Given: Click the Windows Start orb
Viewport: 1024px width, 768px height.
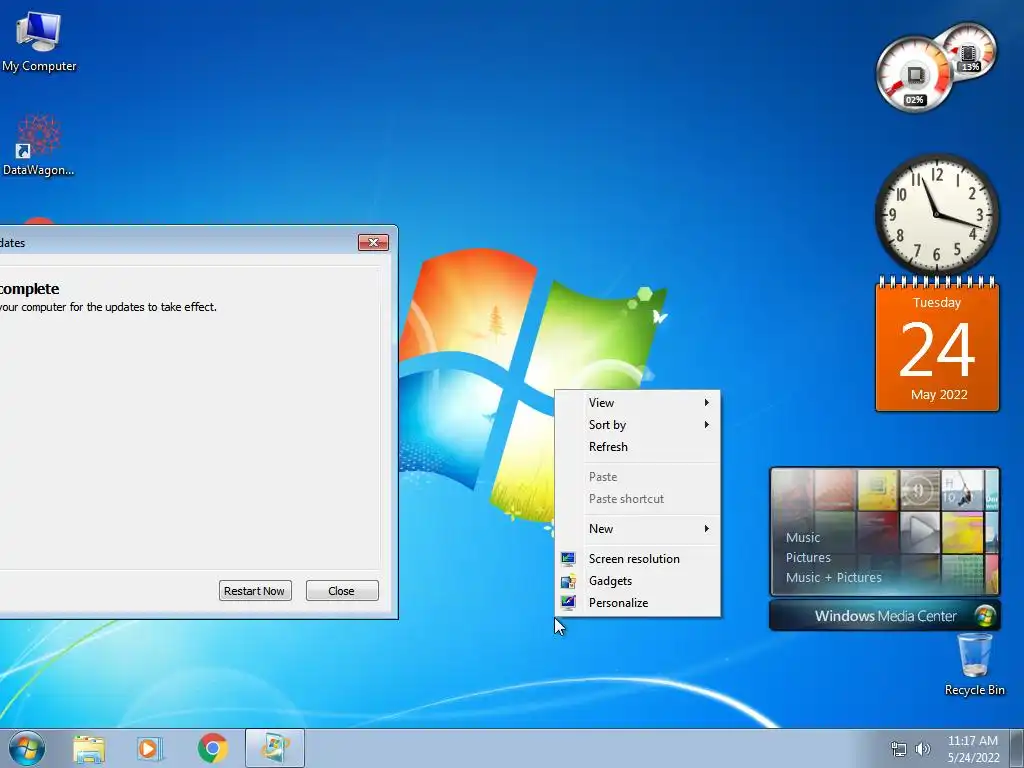Looking at the screenshot, I should [x=27, y=748].
